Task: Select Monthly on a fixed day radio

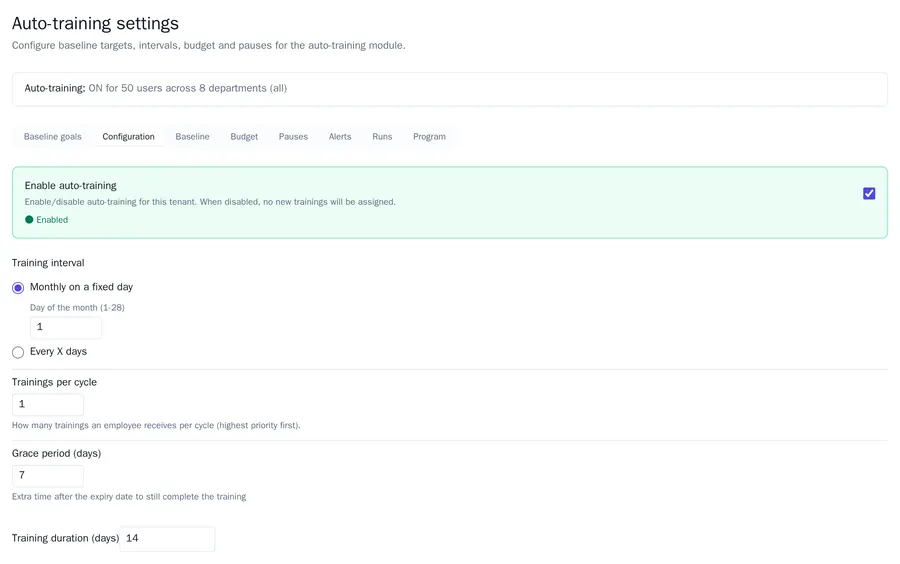Action: [18, 287]
